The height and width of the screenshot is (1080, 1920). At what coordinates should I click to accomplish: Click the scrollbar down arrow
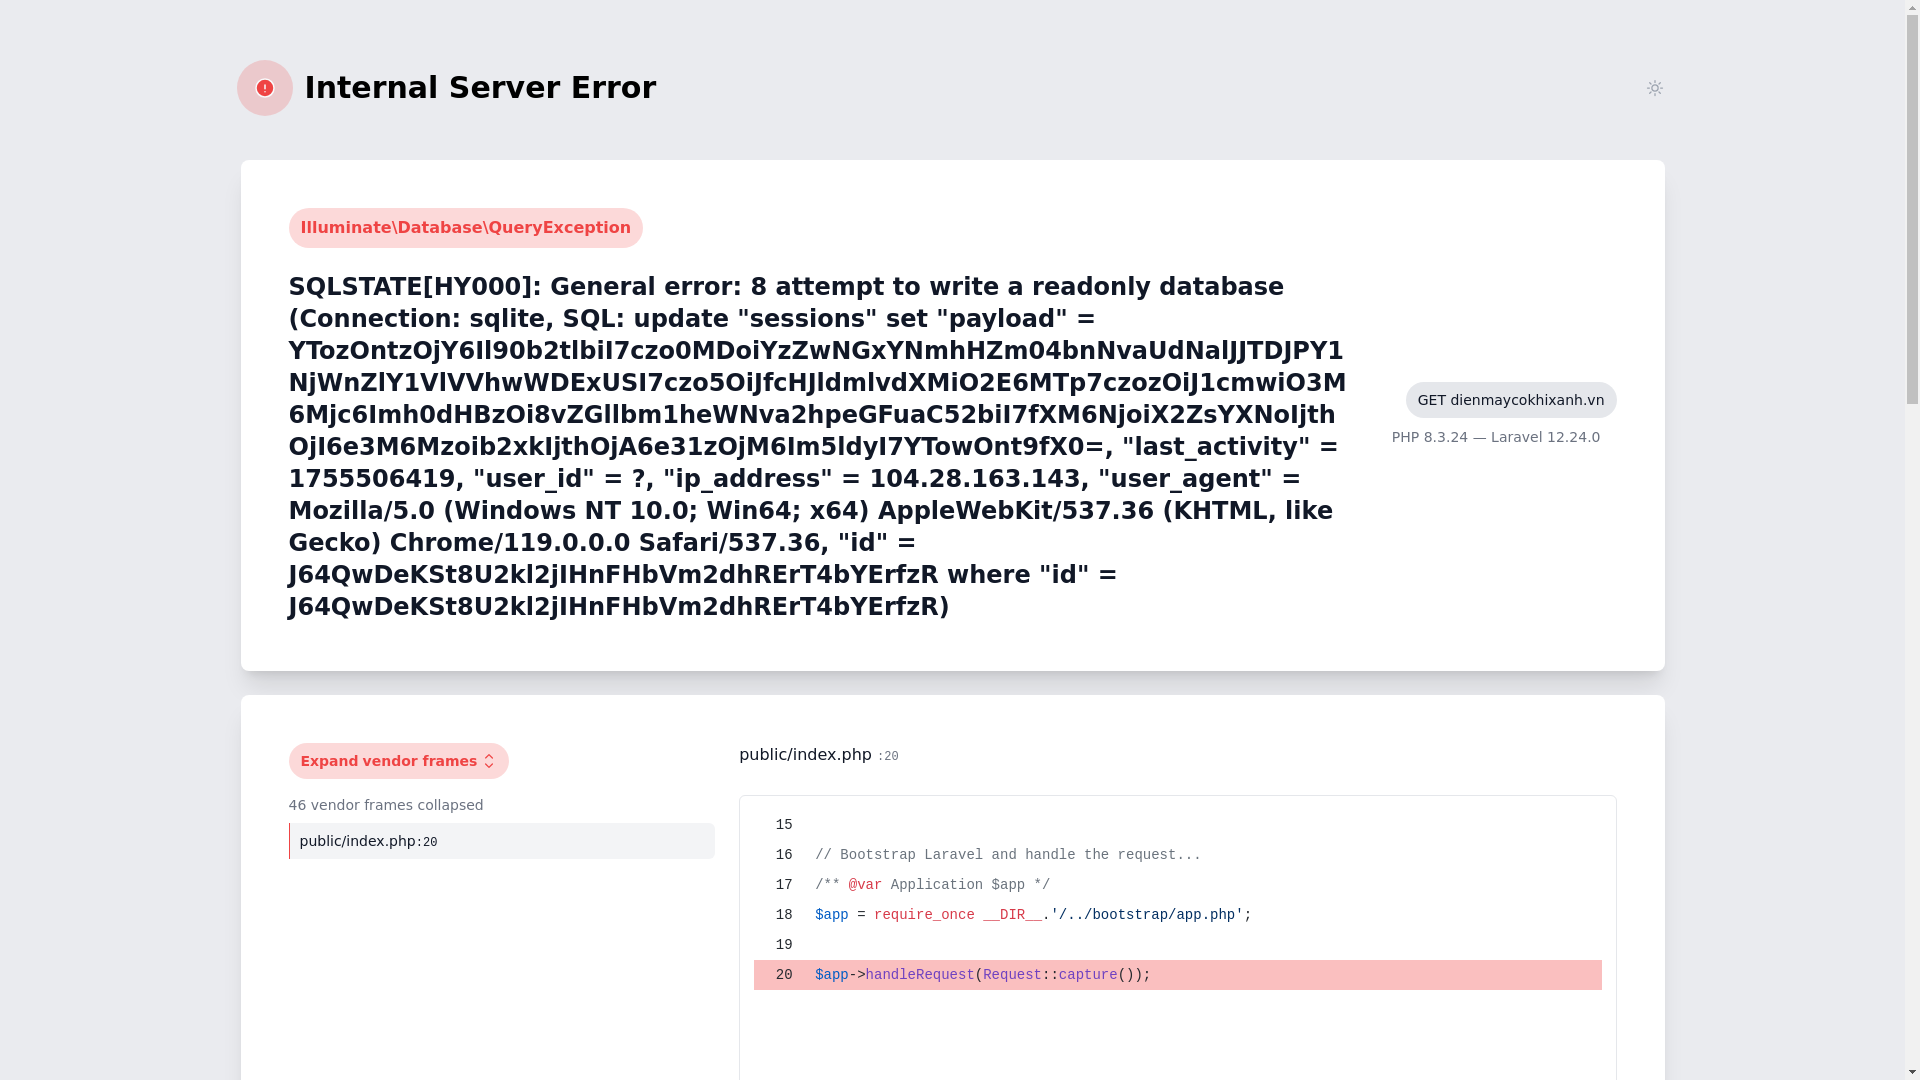[1912, 1071]
